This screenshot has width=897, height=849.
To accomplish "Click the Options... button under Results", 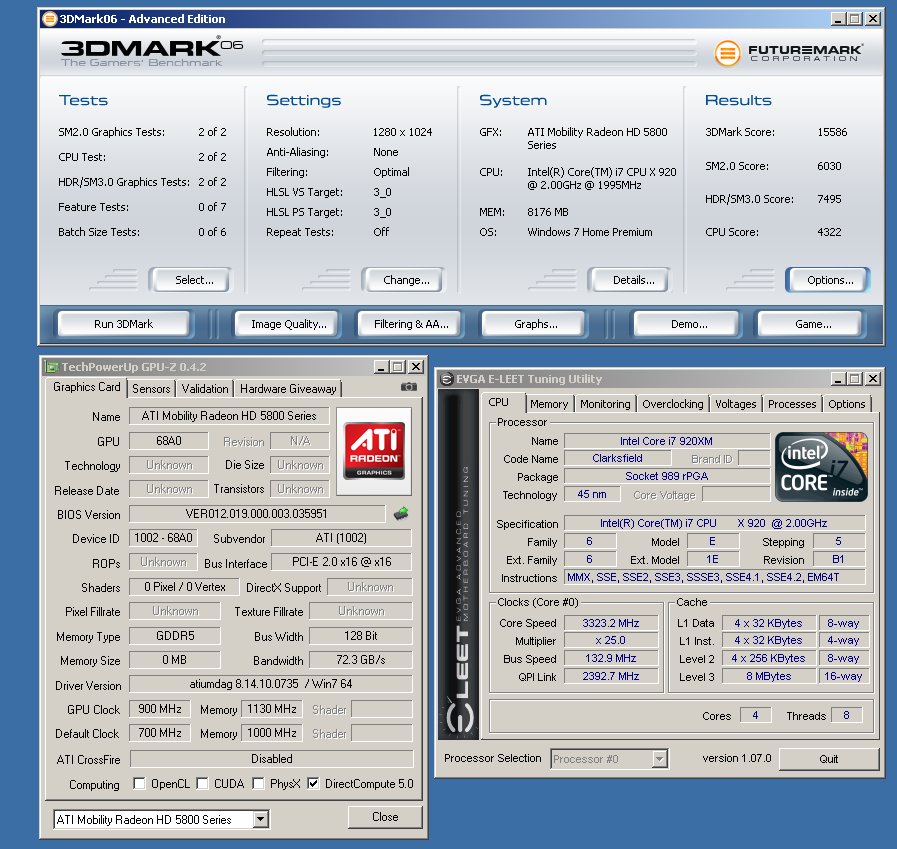I will pos(827,280).
